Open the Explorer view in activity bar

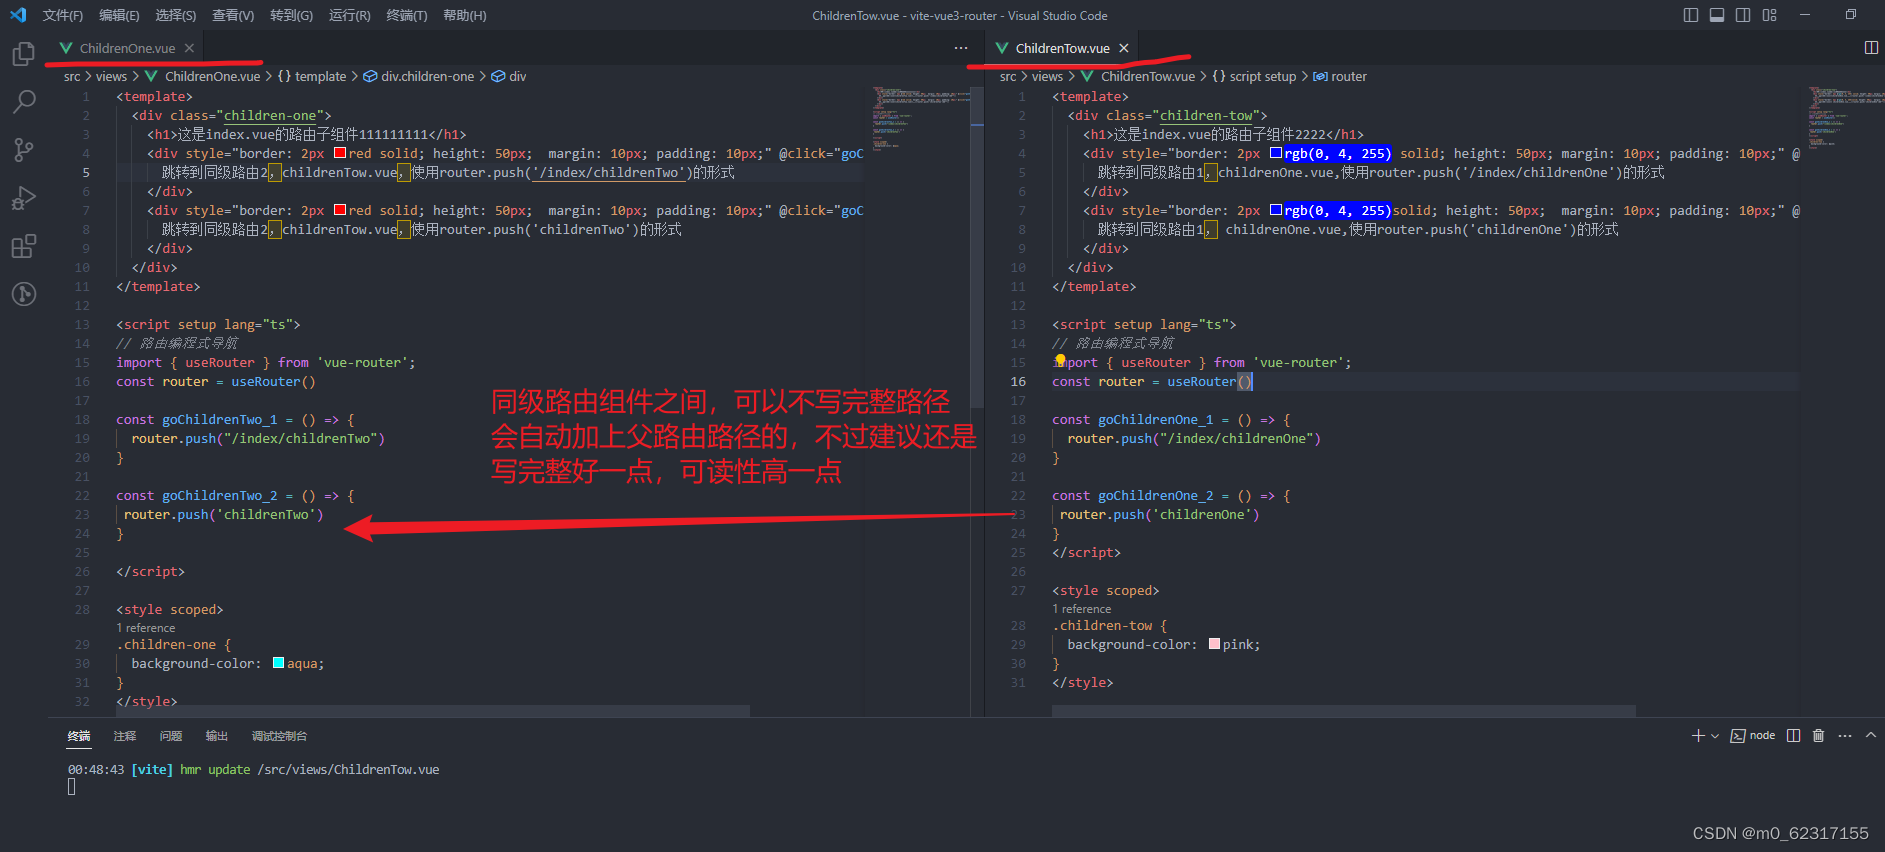24,54
